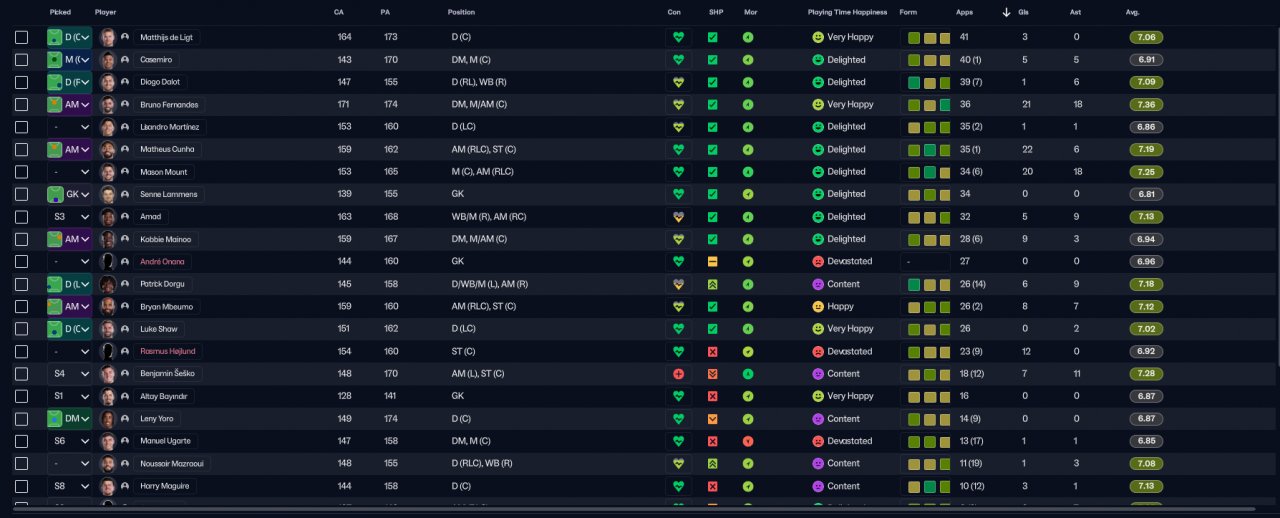
Task: Click Bryan Mbeumo's happy face icon
Action: (x=818, y=307)
